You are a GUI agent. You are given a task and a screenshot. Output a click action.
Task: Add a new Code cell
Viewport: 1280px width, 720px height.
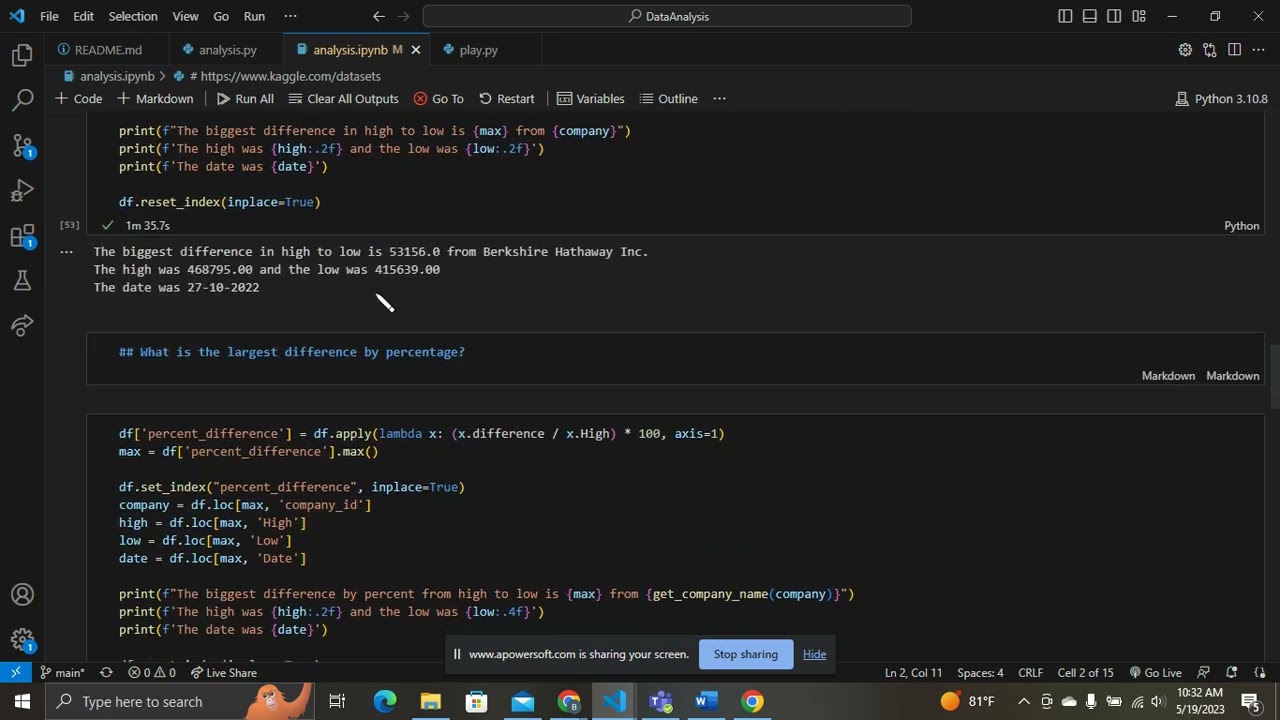tap(78, 98)
